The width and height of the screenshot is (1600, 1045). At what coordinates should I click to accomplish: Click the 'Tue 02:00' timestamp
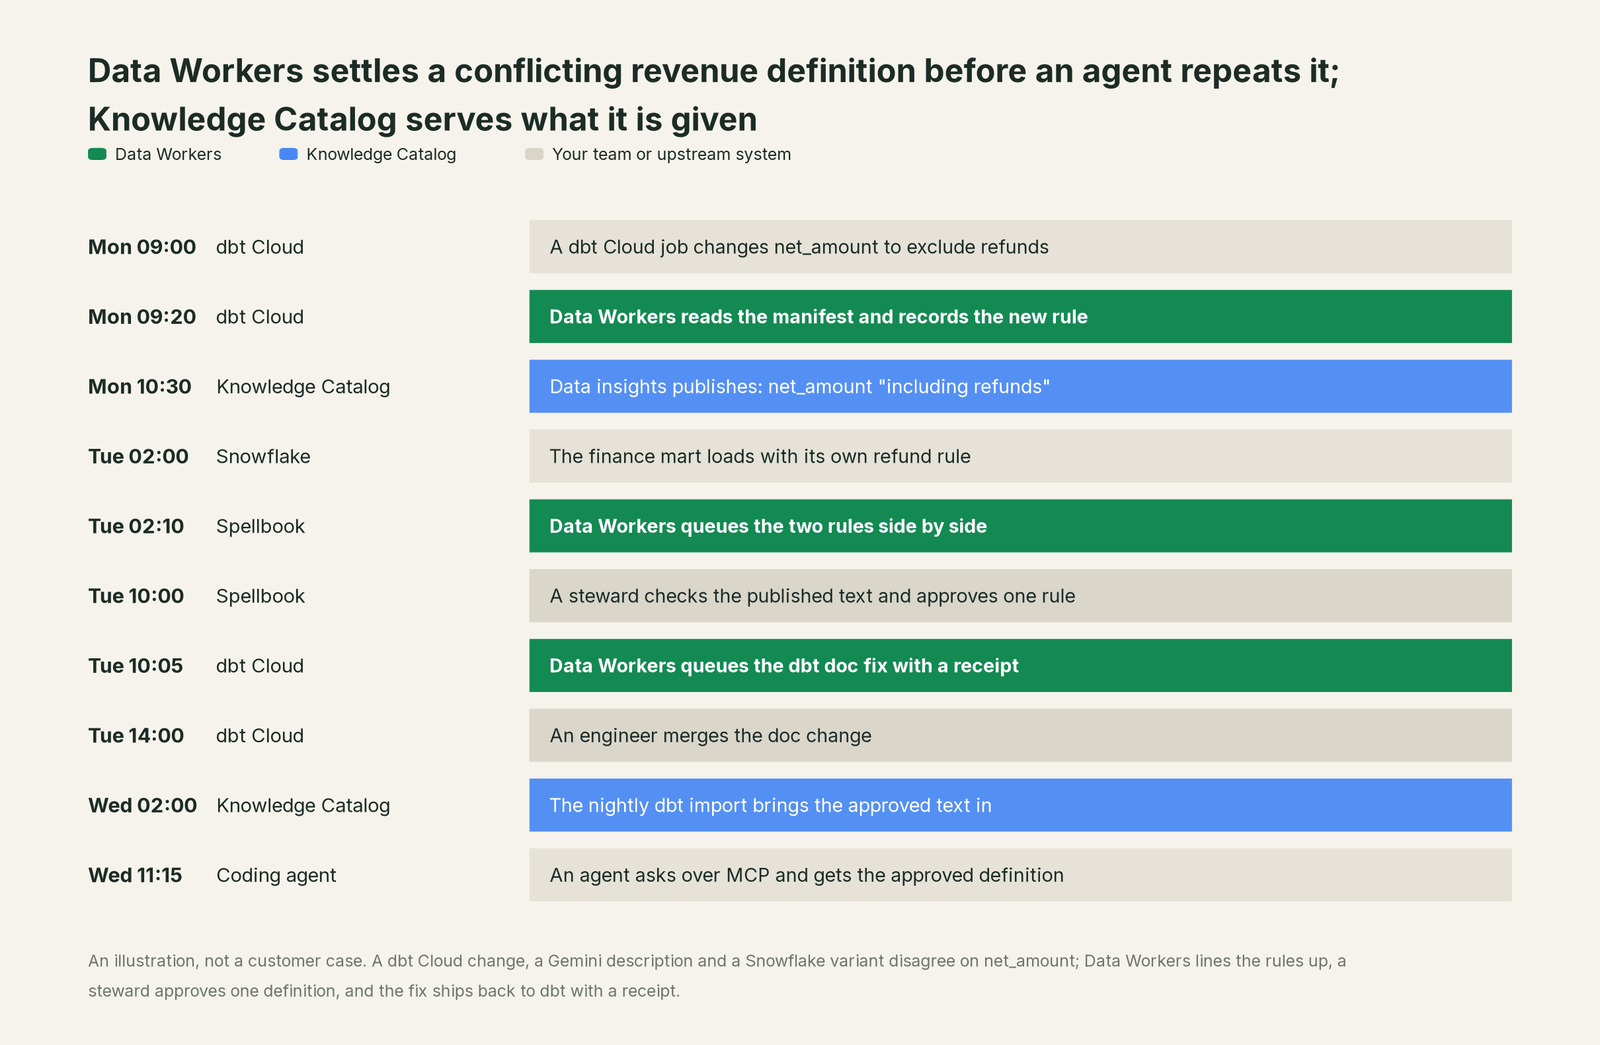[x=138, y=456]
